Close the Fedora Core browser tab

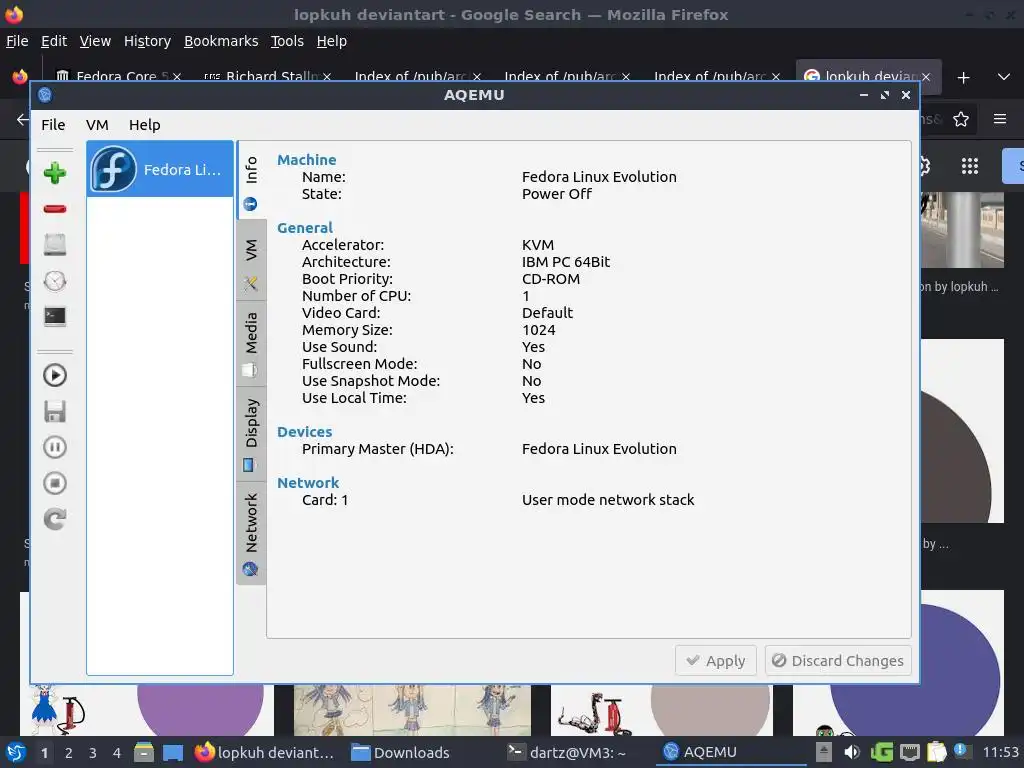[x=177, y=76]
